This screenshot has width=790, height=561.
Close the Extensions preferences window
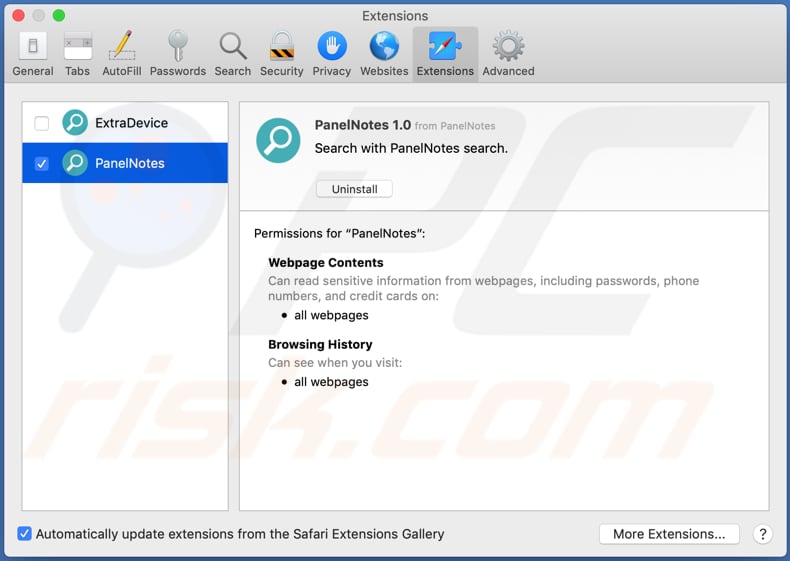18,16
